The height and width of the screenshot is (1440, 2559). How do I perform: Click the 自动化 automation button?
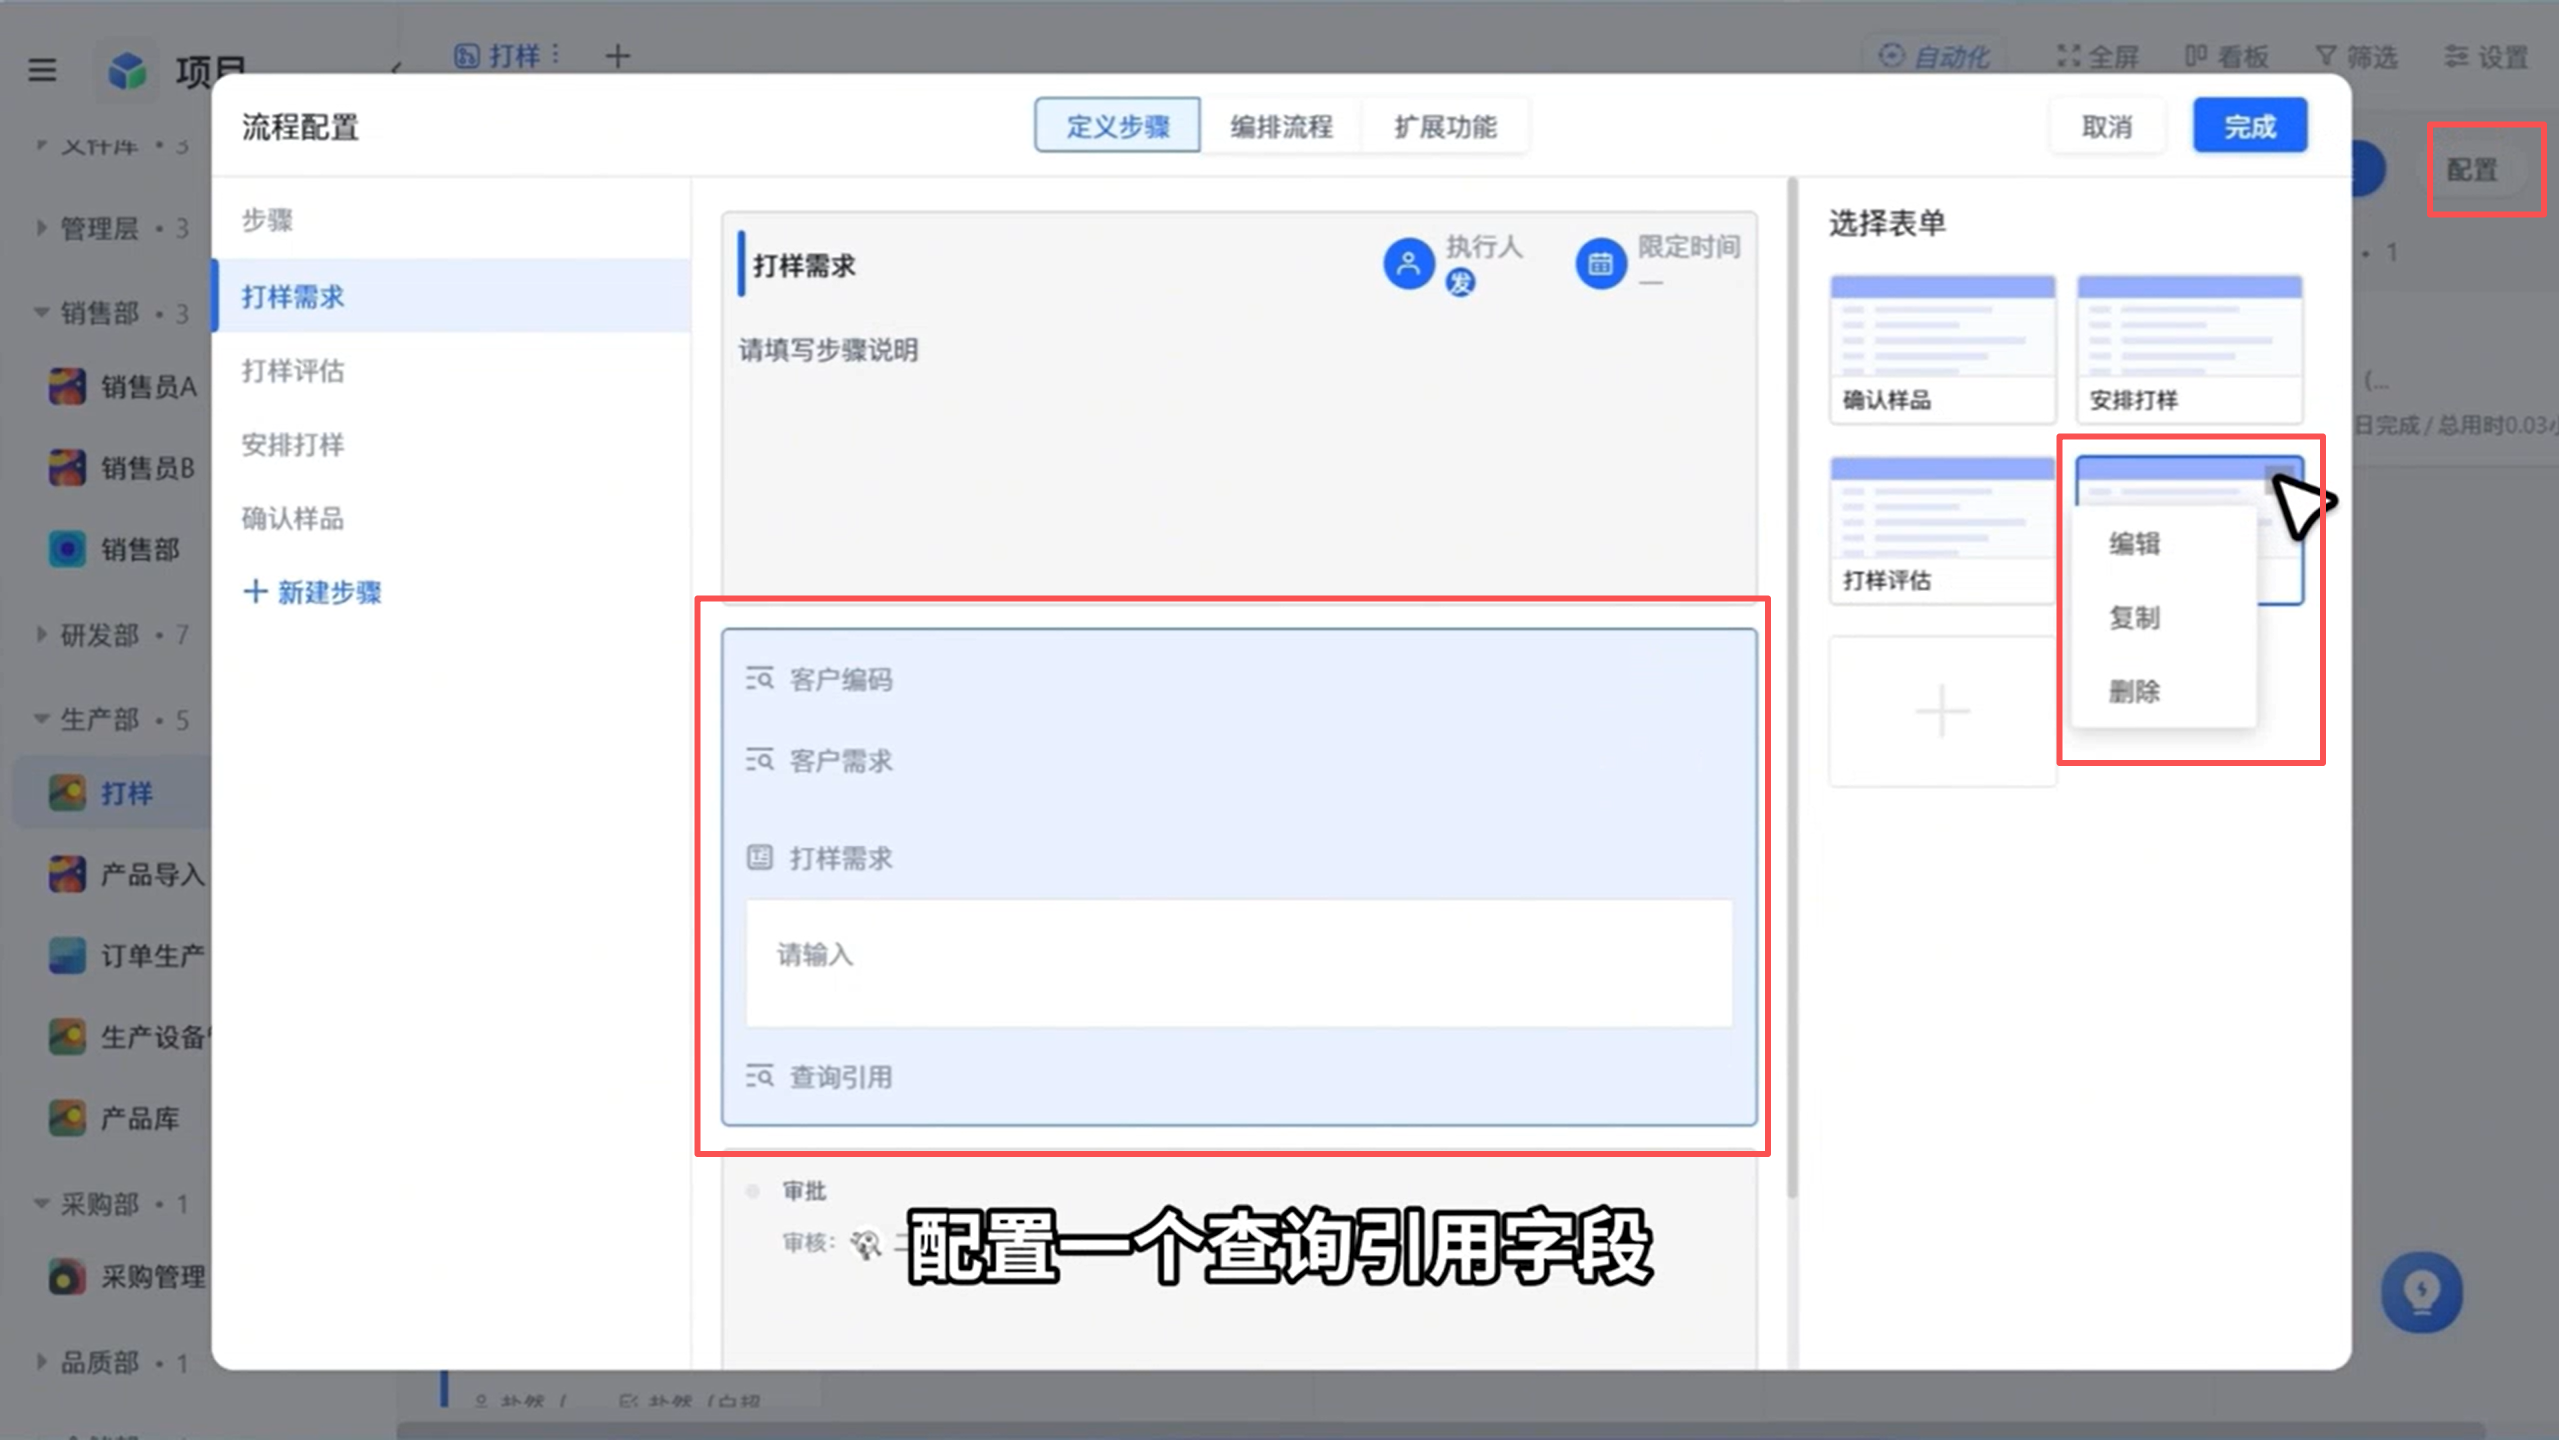click(x=1934, y=56)
